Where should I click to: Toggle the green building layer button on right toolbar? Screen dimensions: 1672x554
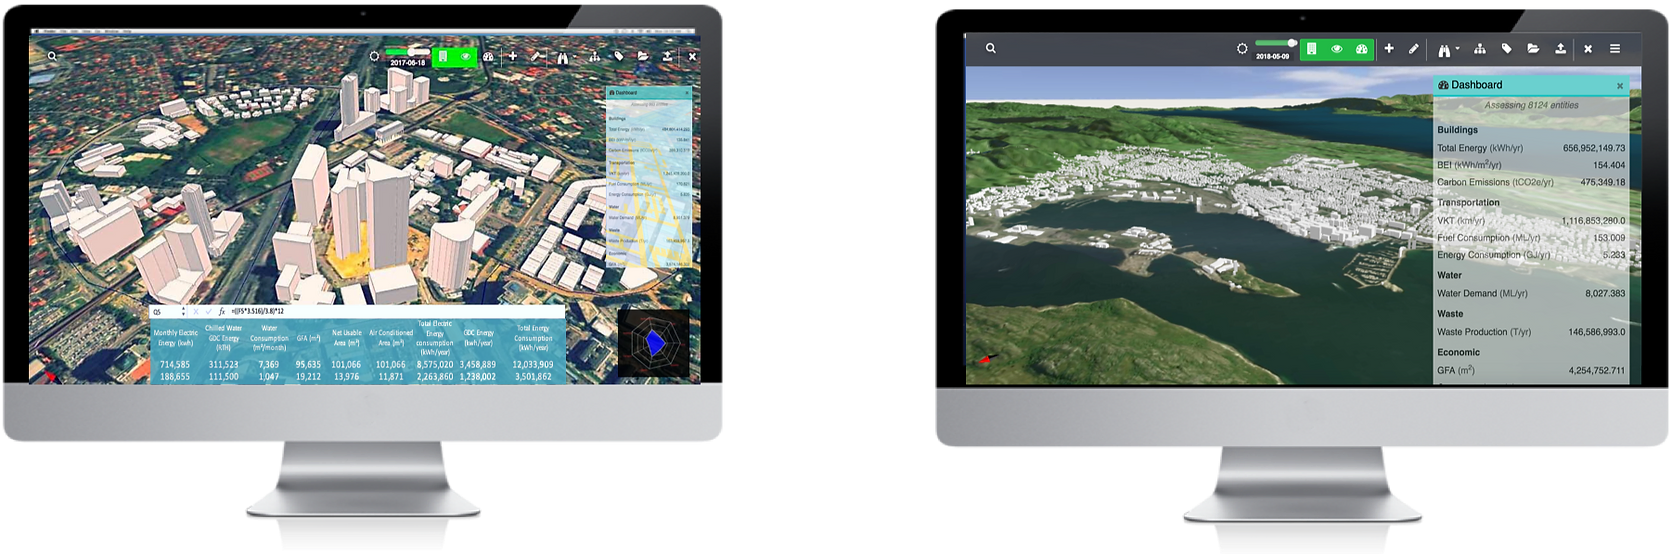pos(1311,48)
